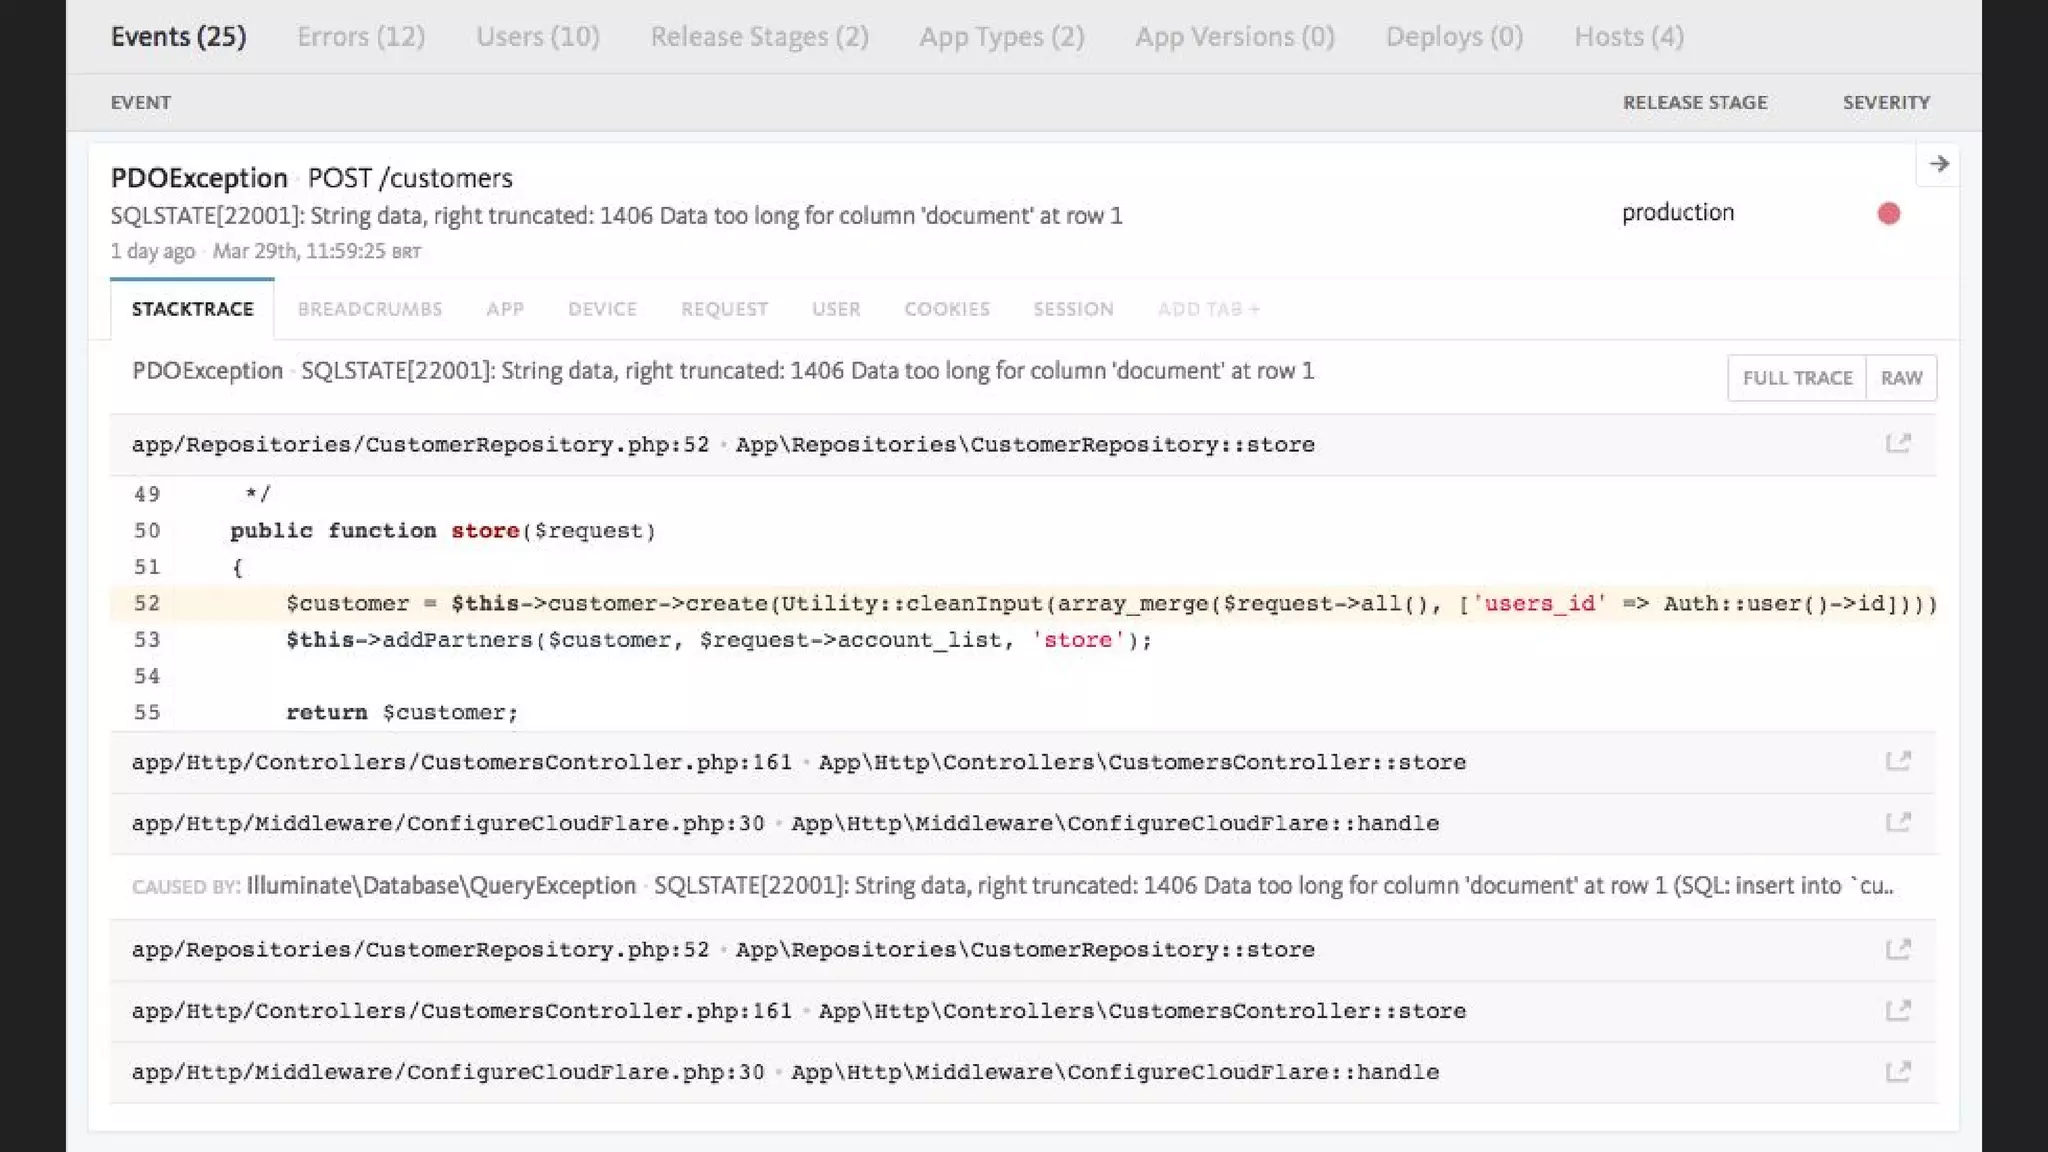Image resolution: width=2048 pixels, height=1152 pixels.
Task: Toggle the FULL TRACE view
Action: (1797, 378)
